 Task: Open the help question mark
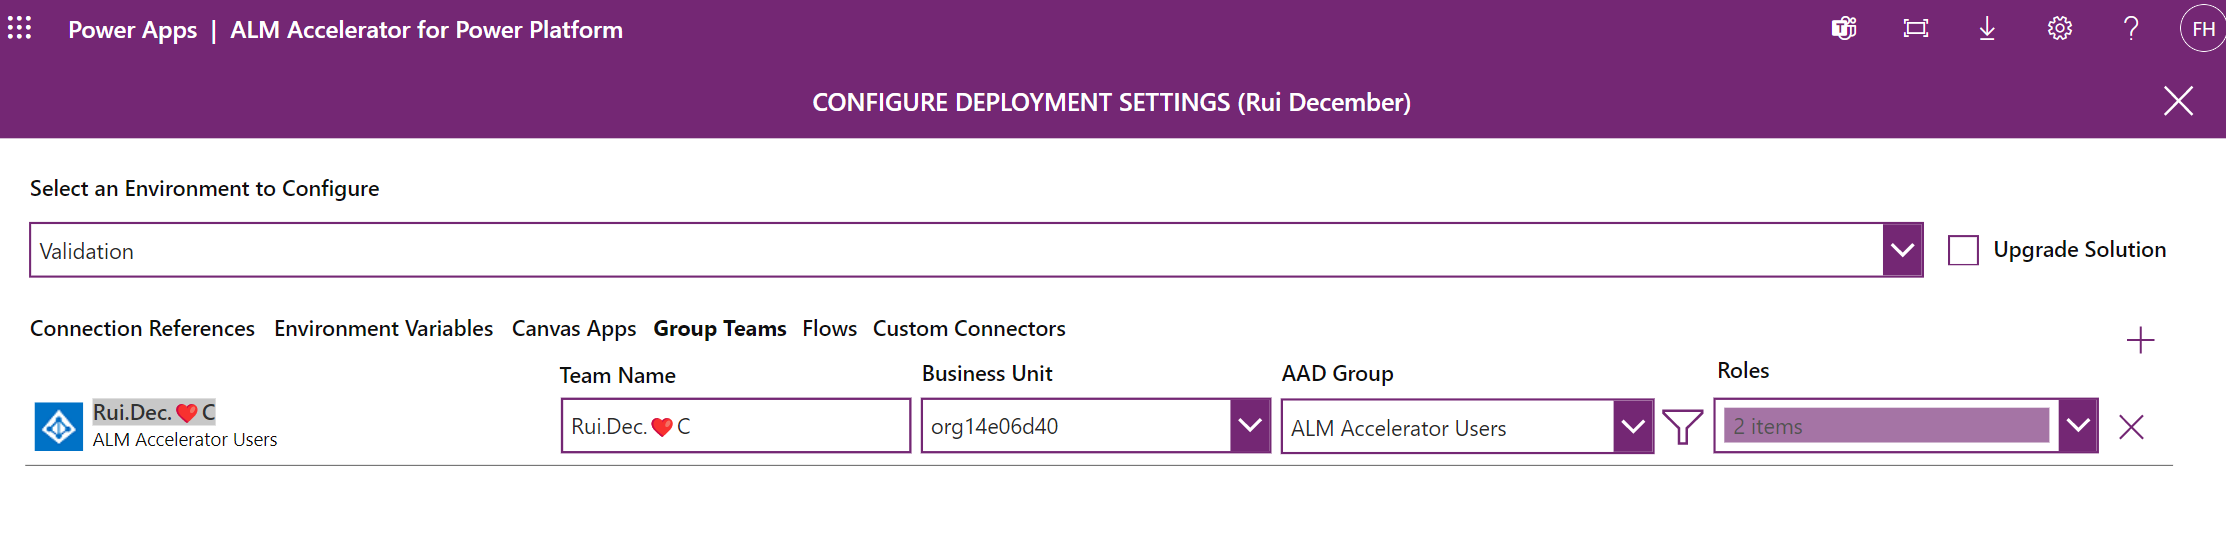2131,28
